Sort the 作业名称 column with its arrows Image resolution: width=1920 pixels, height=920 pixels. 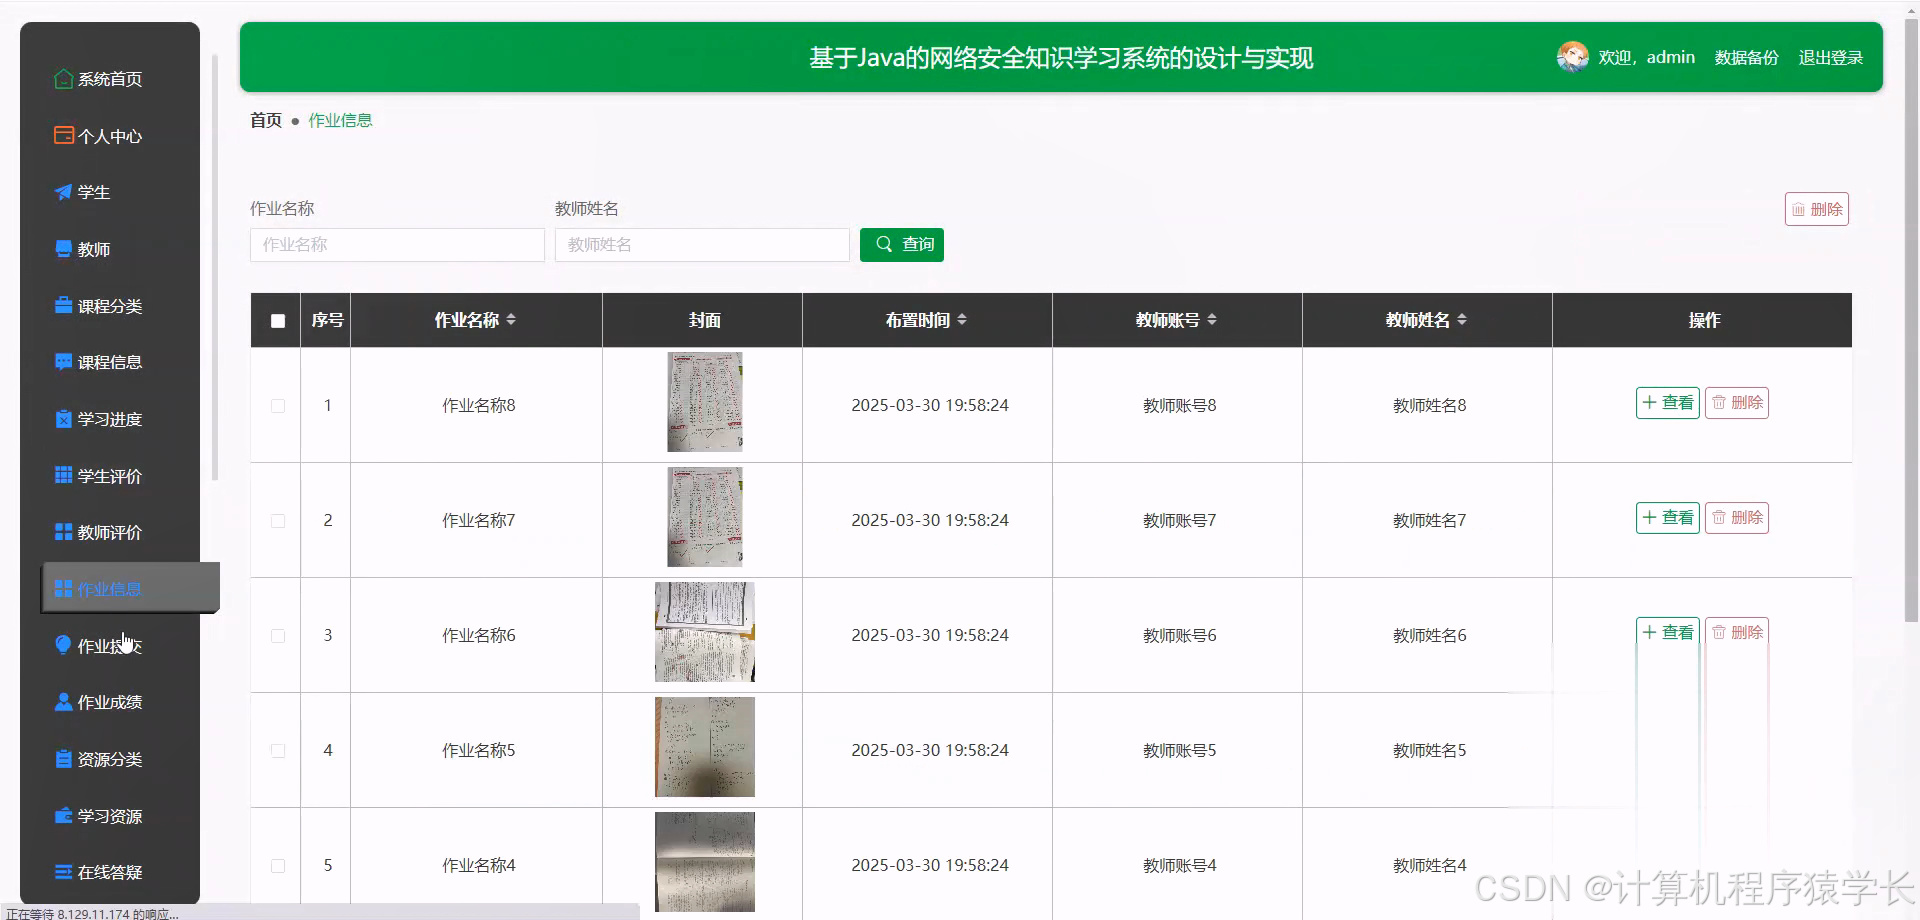pos(511,319)
